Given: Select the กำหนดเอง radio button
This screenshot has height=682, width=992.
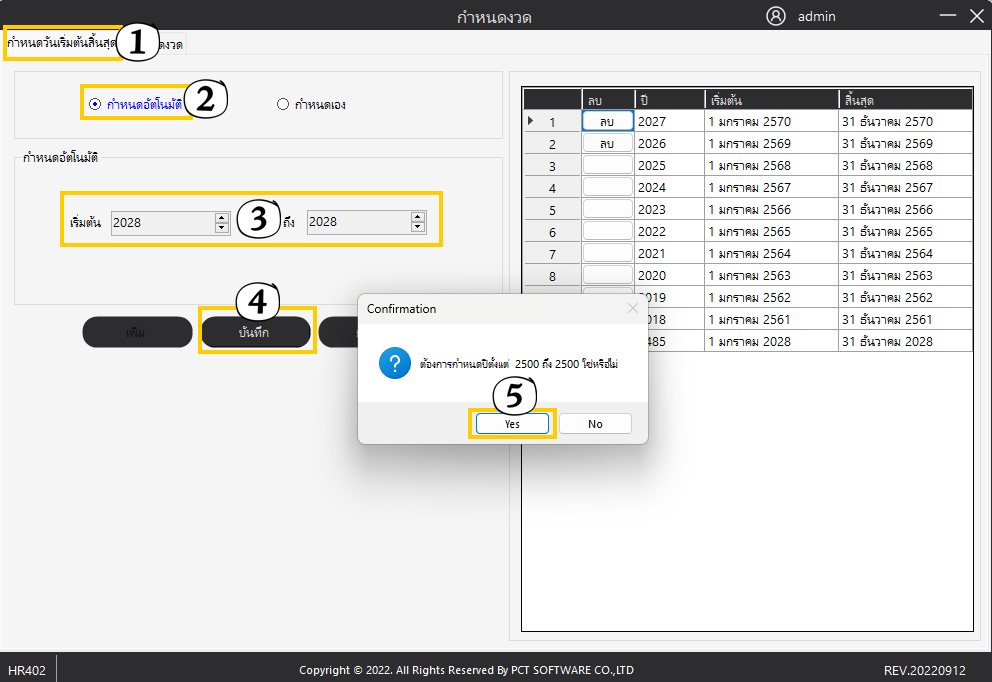Looking at the screenshot, I should point(283,104).
